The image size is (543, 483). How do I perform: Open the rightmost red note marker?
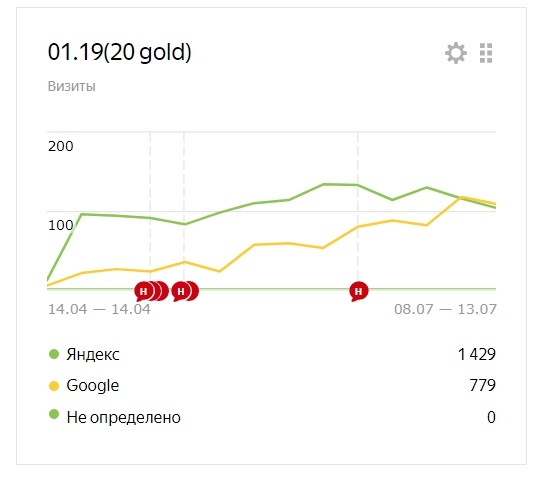tap(358, 291)
